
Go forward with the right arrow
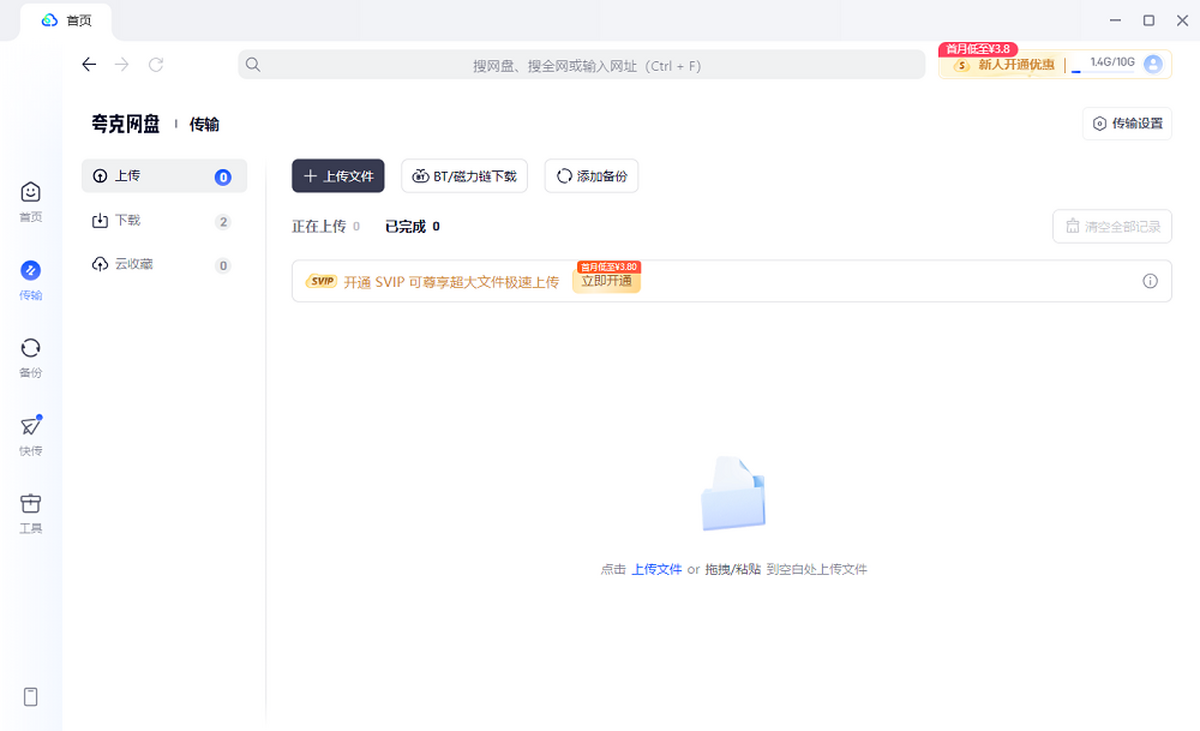pos(122,64)
